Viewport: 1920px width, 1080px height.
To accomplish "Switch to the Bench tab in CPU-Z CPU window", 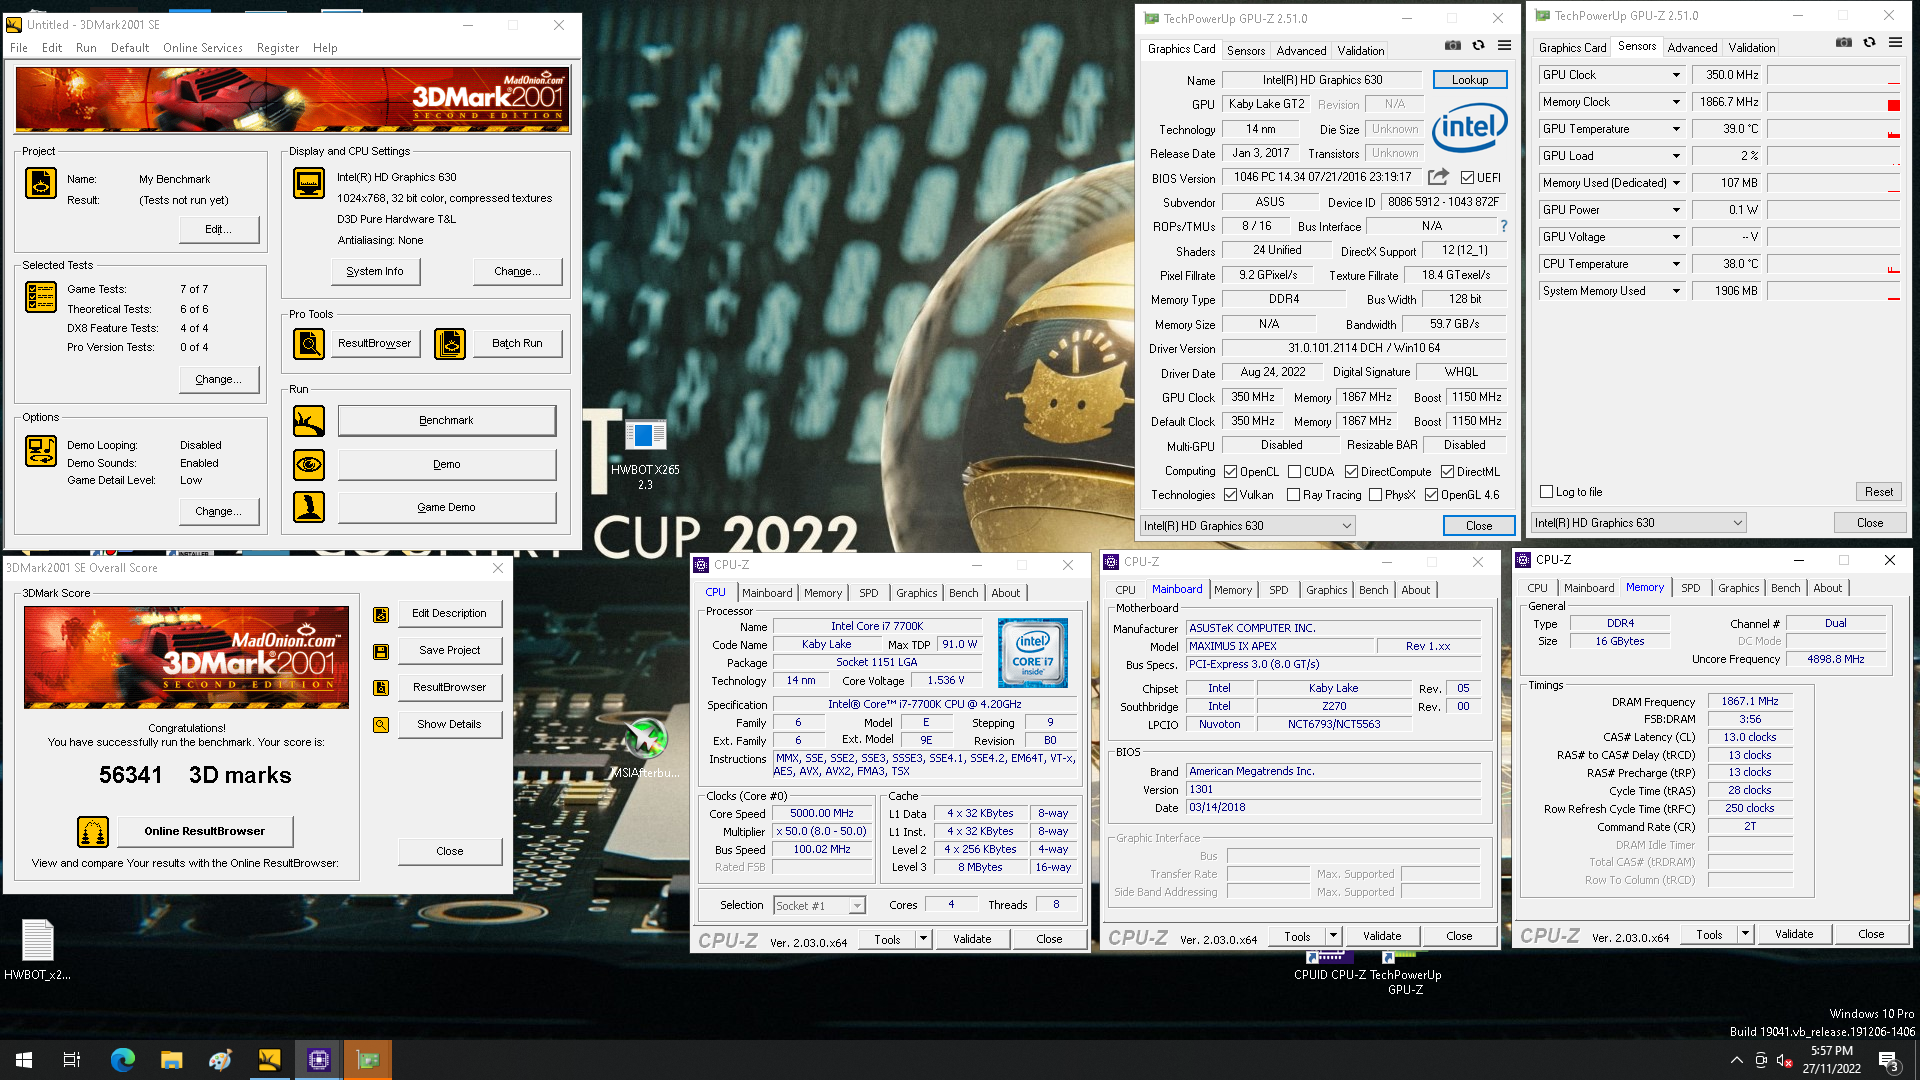I will coord(964,593).
